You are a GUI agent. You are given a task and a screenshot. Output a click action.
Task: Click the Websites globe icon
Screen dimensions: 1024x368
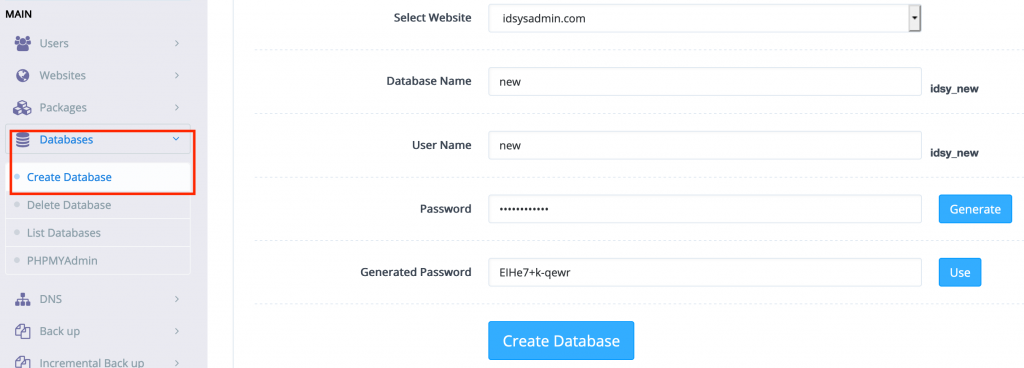pyautogui.click(x=23, y=75)
